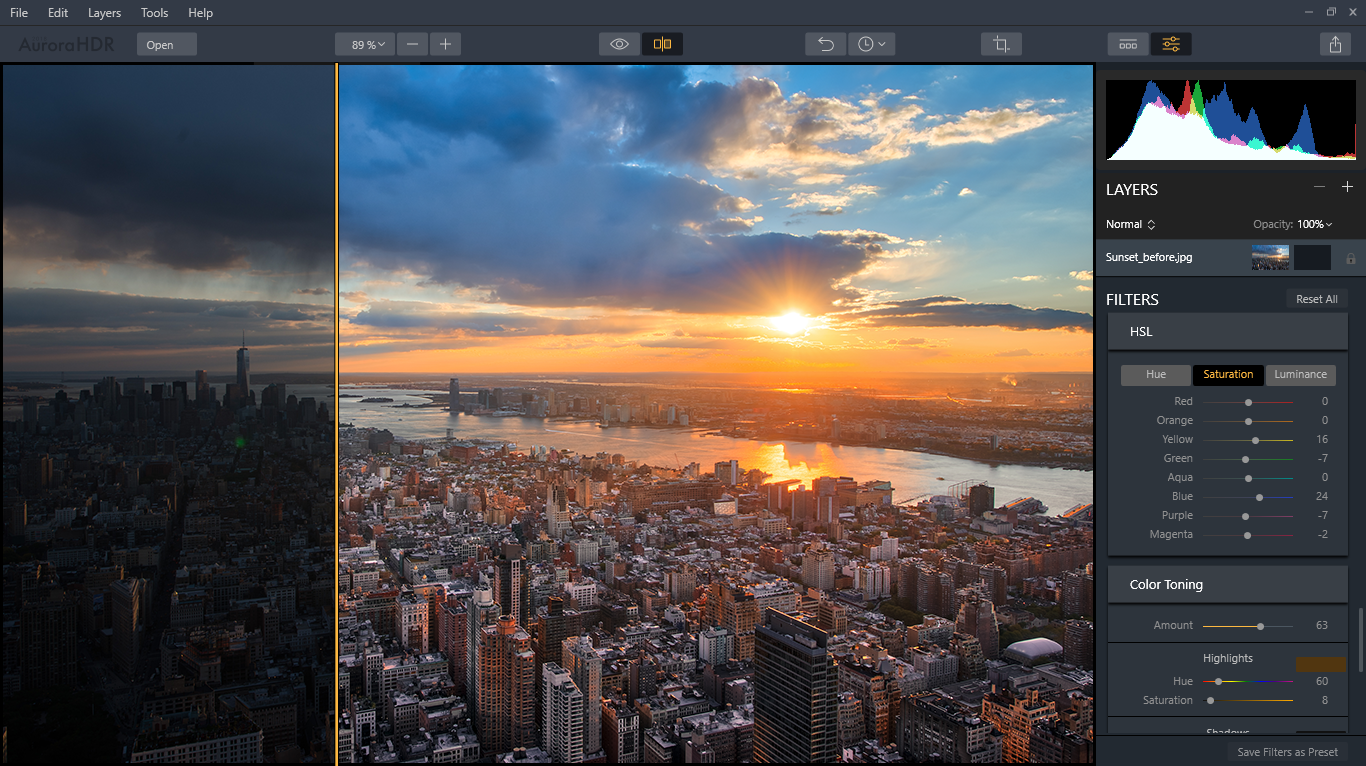Open the history clock dropdown

871,44
